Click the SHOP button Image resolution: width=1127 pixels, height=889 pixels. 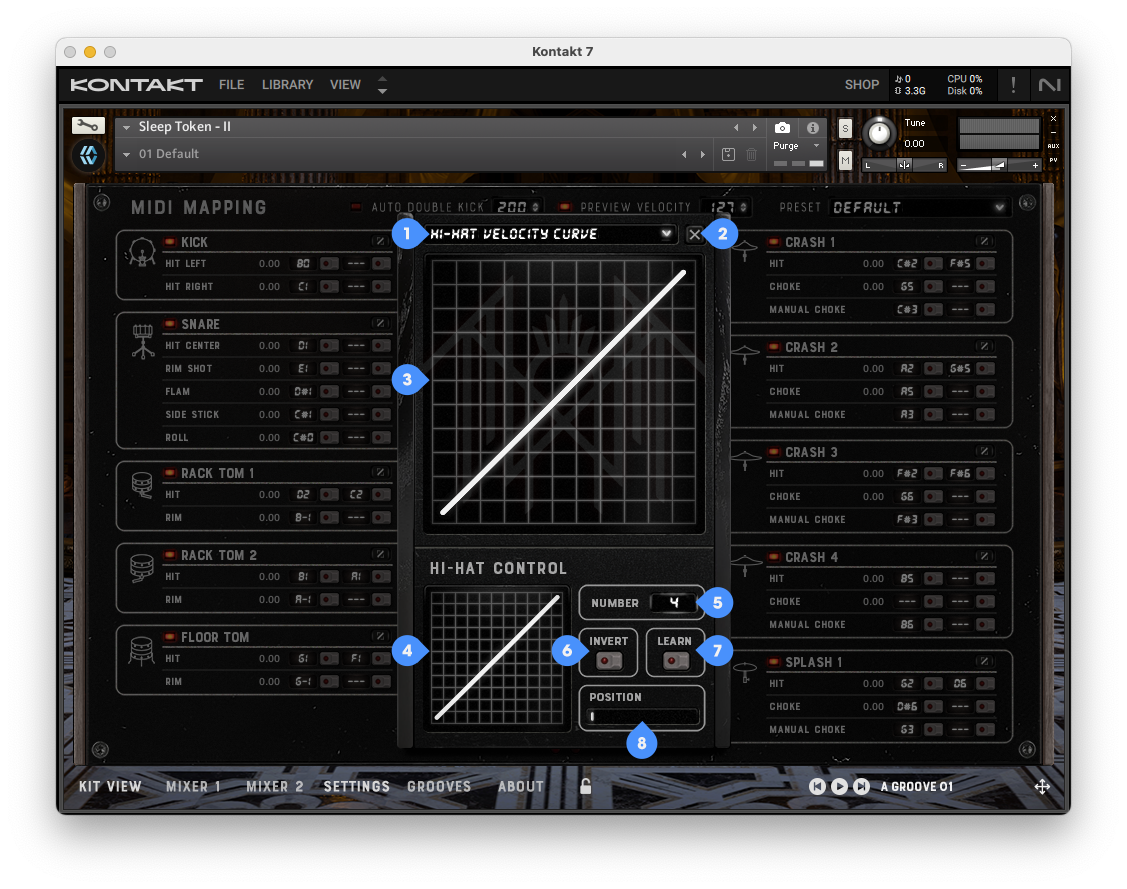(x=861, y=85)
